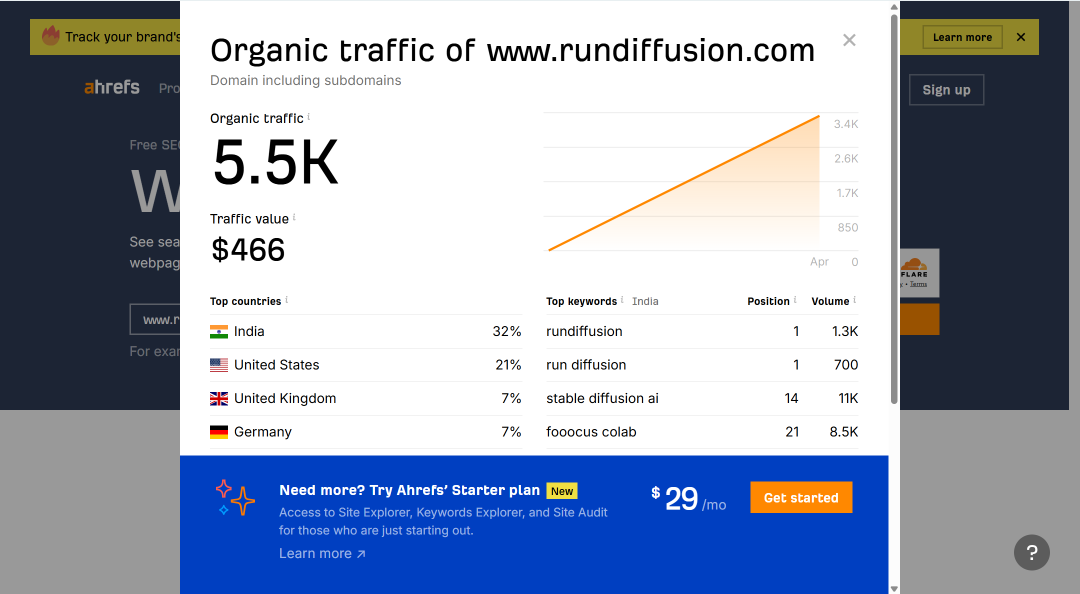Click the $466 traffic value
This screenshot has height=594, width=1080.
[248, 249]
